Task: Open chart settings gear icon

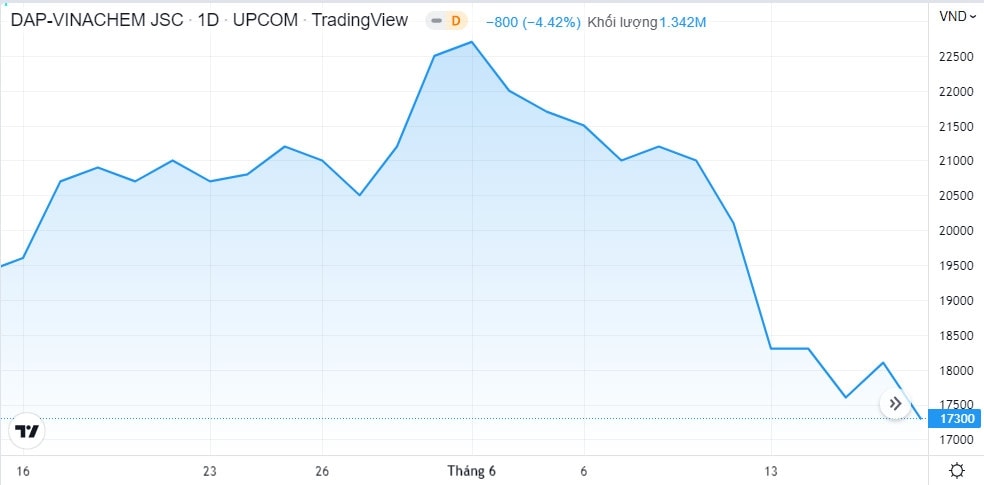Action: pos(956,470)
